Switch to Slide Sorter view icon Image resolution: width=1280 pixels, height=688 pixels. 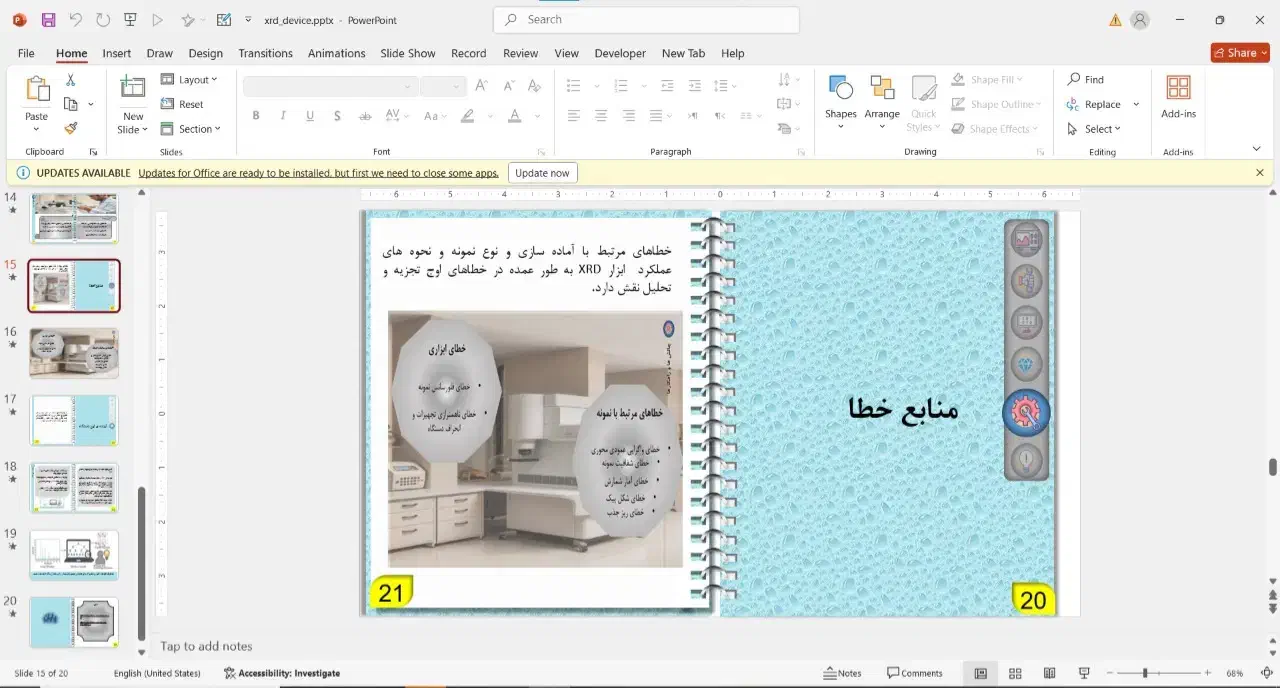(x=1015, y=673)
